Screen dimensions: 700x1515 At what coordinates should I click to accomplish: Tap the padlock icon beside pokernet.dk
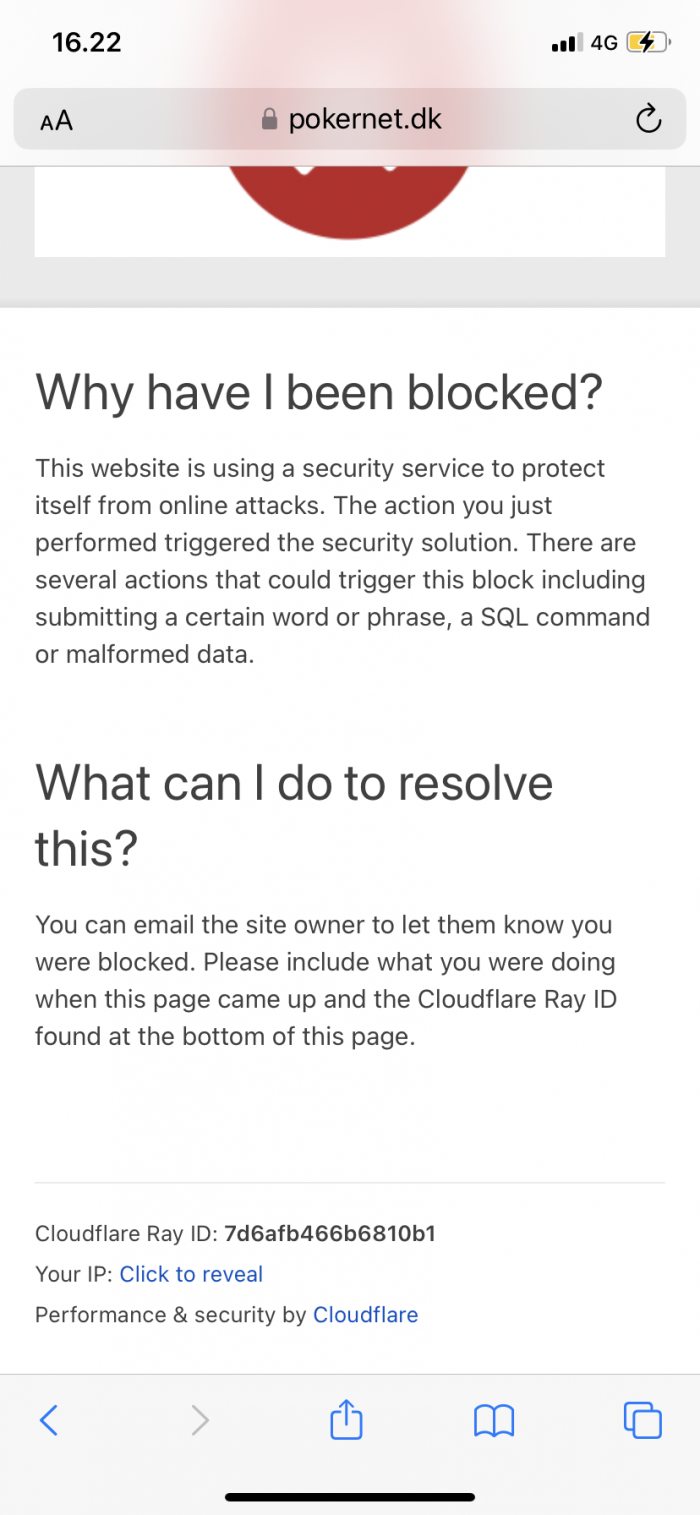point(269,120)
